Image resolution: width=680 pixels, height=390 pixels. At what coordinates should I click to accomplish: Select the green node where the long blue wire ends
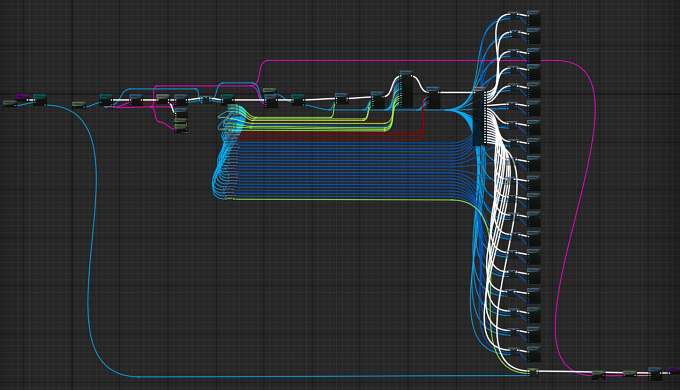coord(533,372)
